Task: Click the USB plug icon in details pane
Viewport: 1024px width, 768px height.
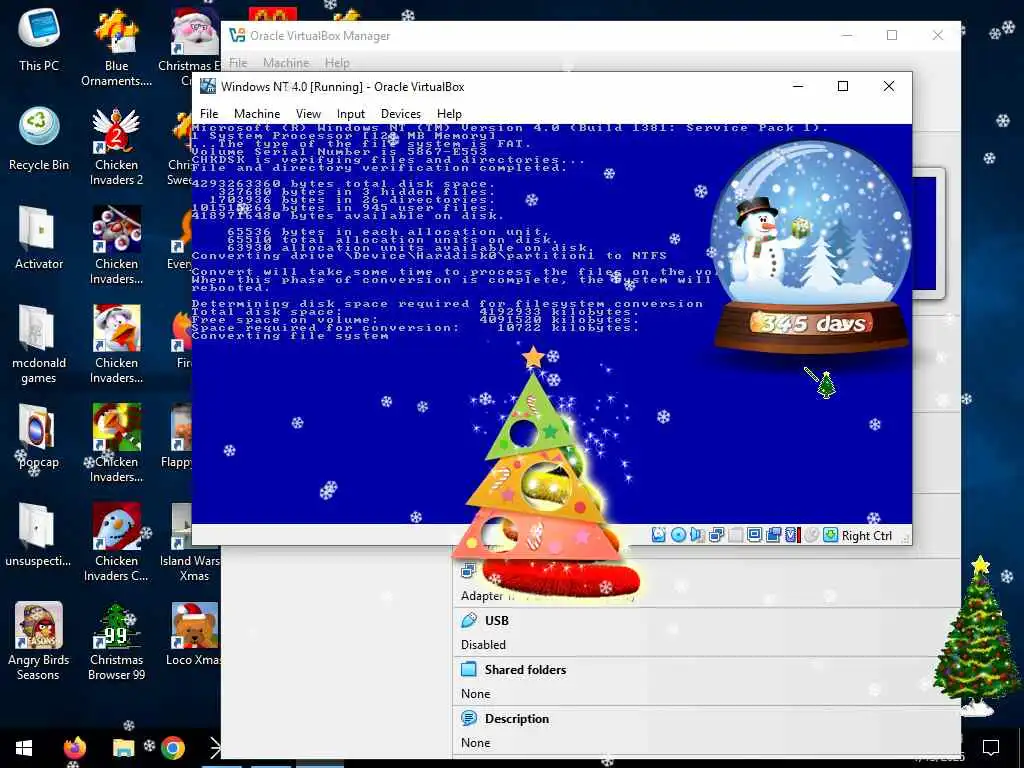Action: (469, 620)
